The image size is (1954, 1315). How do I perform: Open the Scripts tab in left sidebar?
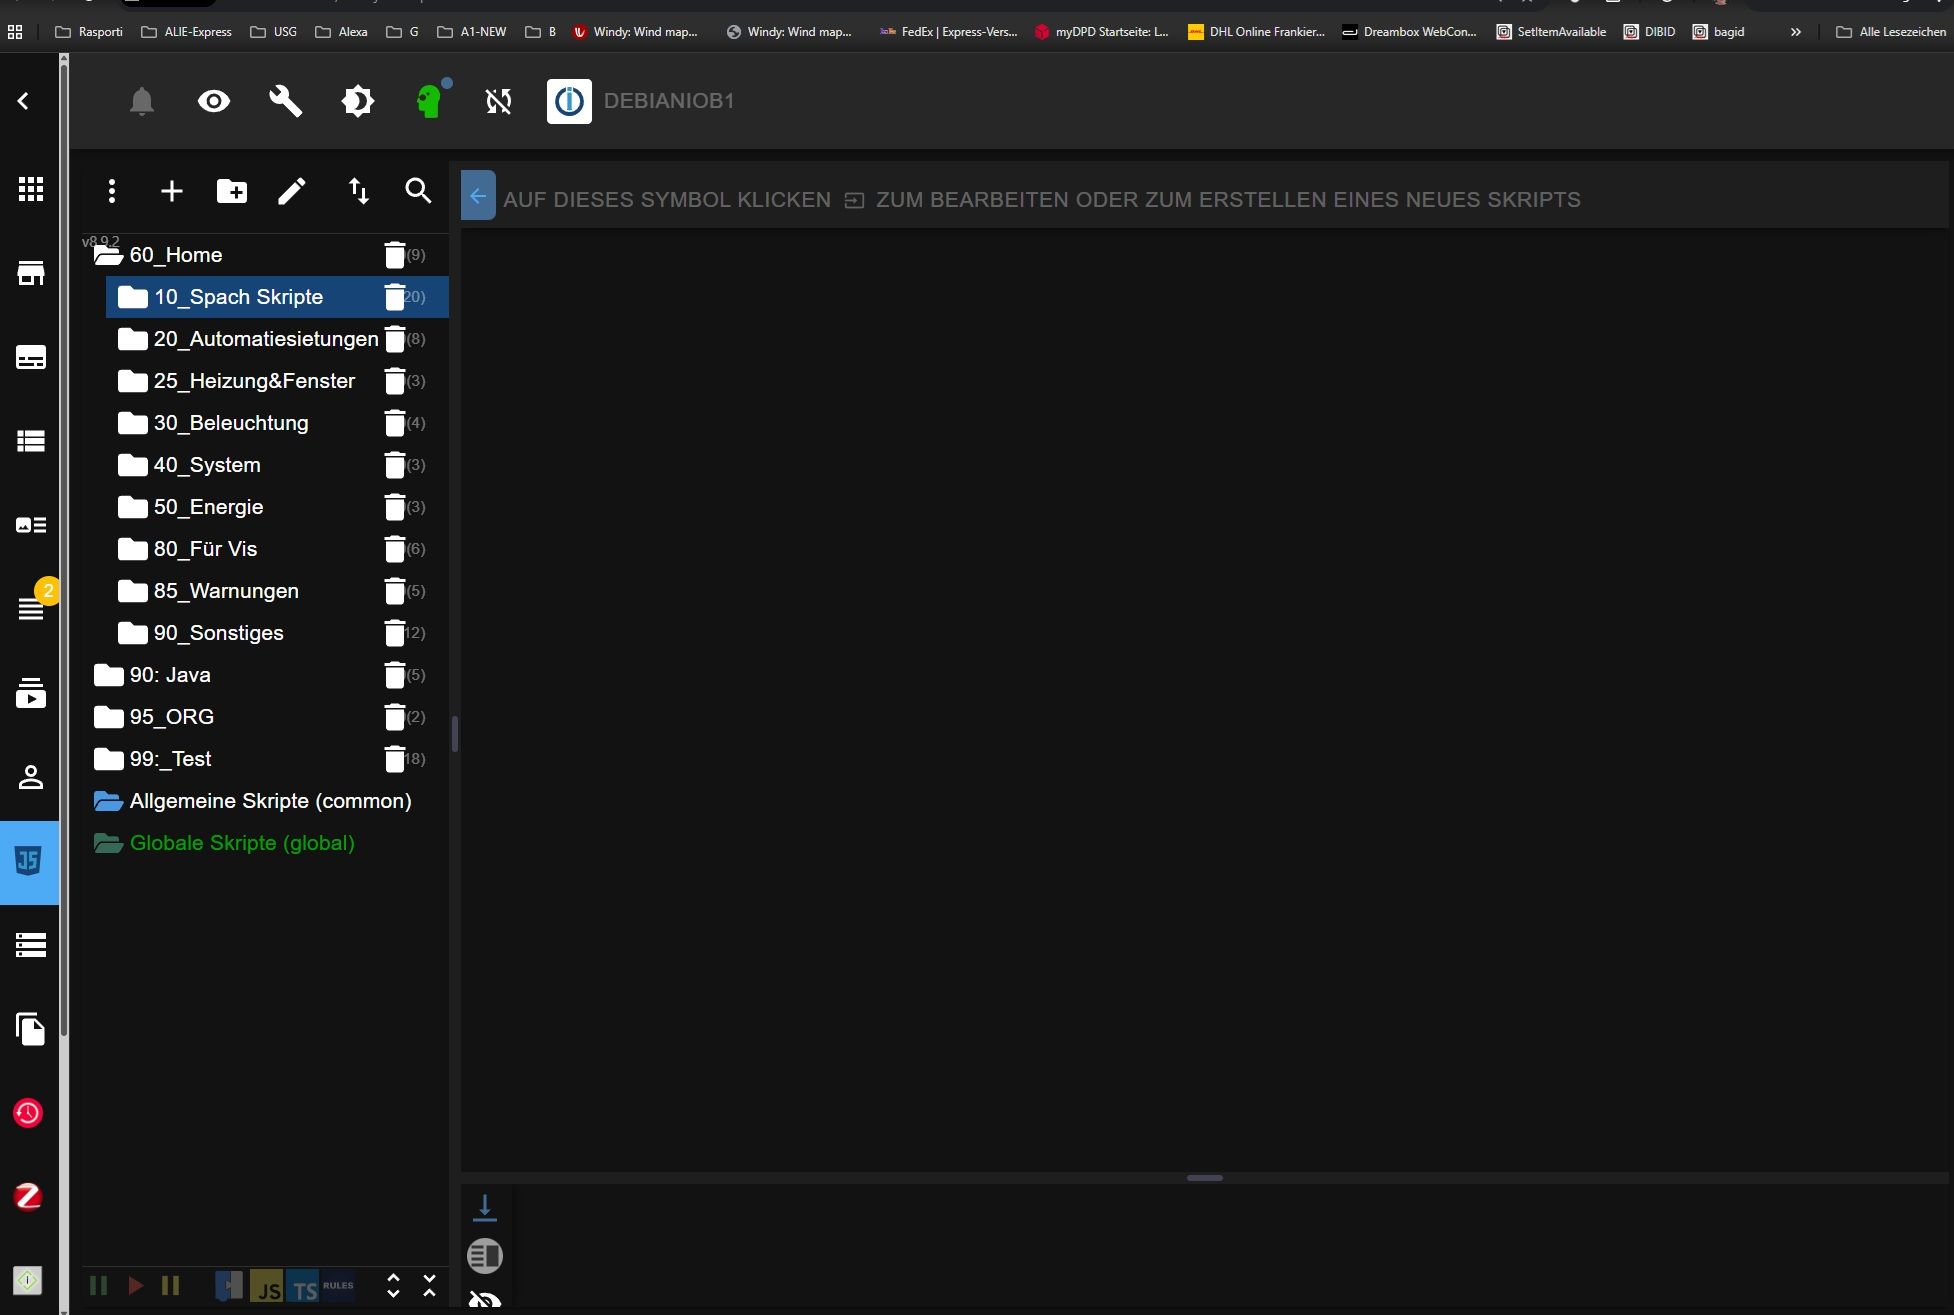point(29,862)
